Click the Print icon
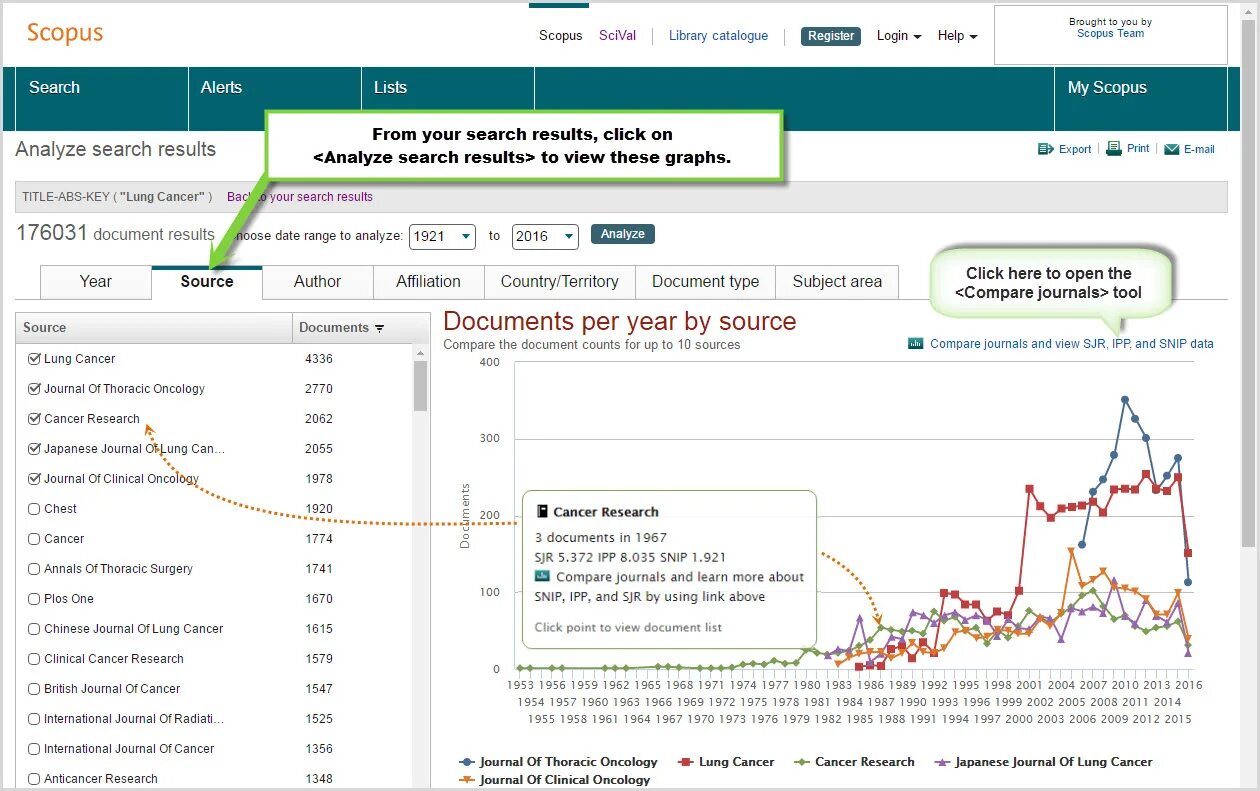Viewport: 1260px width, 791px height. point(1114,148)
